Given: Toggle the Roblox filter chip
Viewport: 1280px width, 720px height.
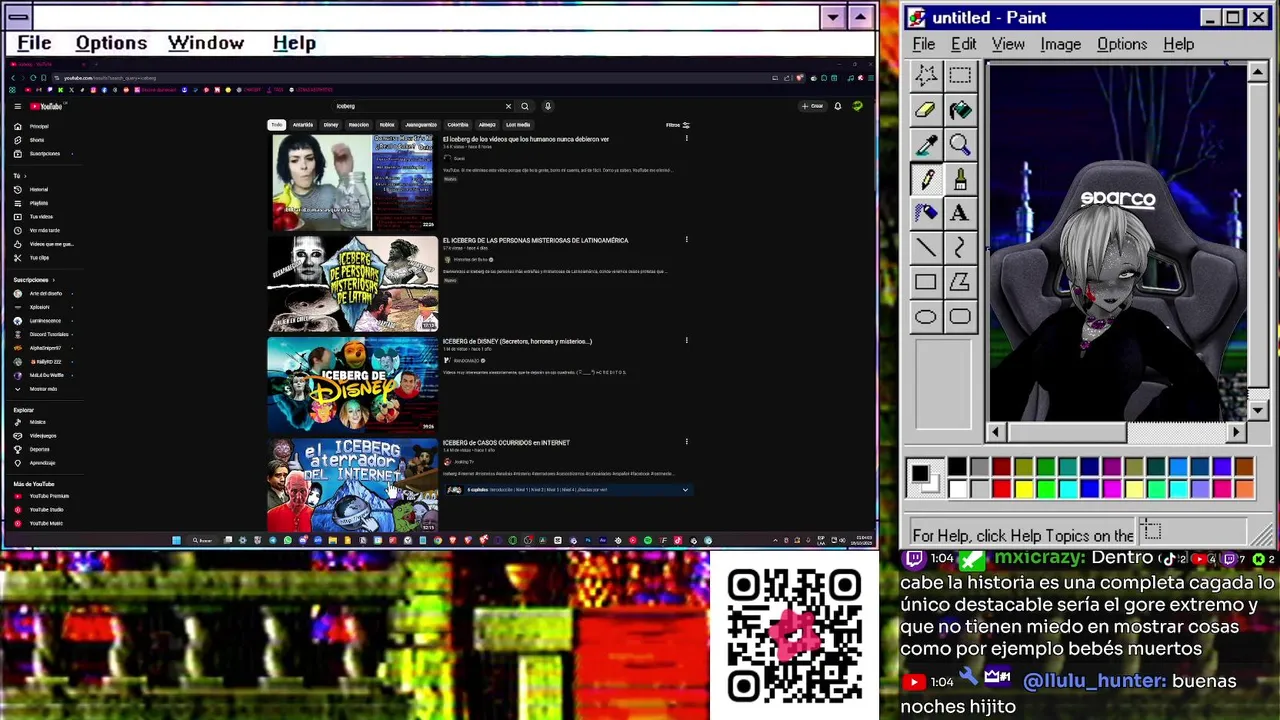Looking at the screenshot, I should click(x=387, y=125).
